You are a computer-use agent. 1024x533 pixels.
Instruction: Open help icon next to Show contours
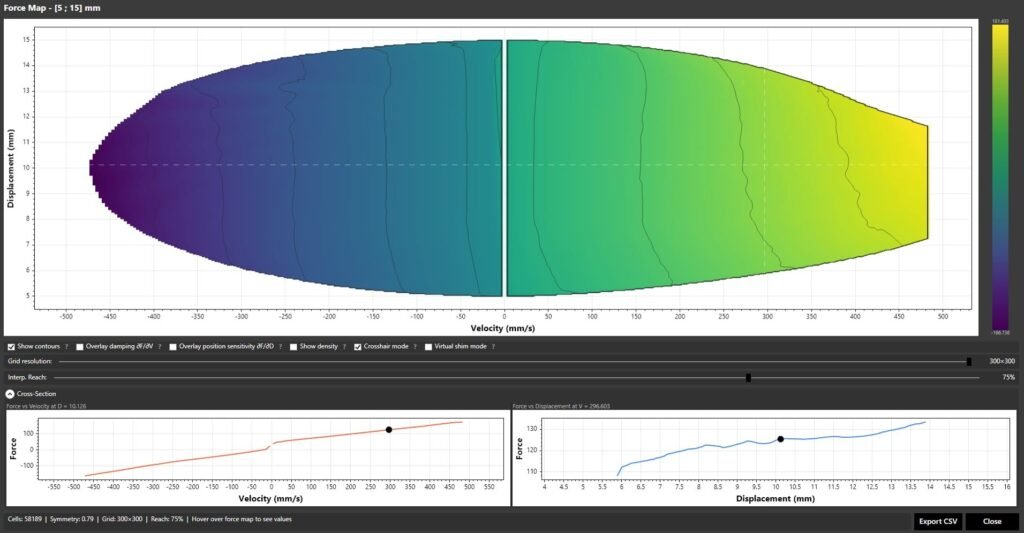pos(67,347)
